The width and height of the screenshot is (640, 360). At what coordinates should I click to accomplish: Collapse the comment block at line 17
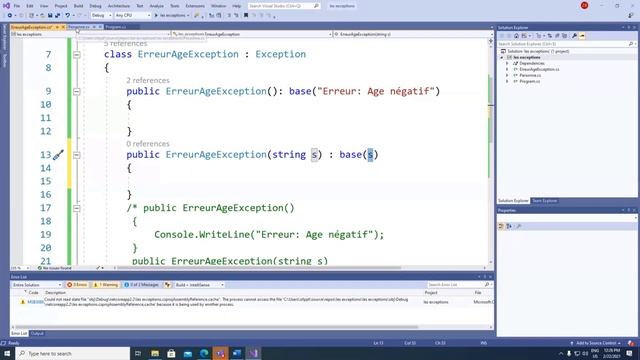click(77, 208)
